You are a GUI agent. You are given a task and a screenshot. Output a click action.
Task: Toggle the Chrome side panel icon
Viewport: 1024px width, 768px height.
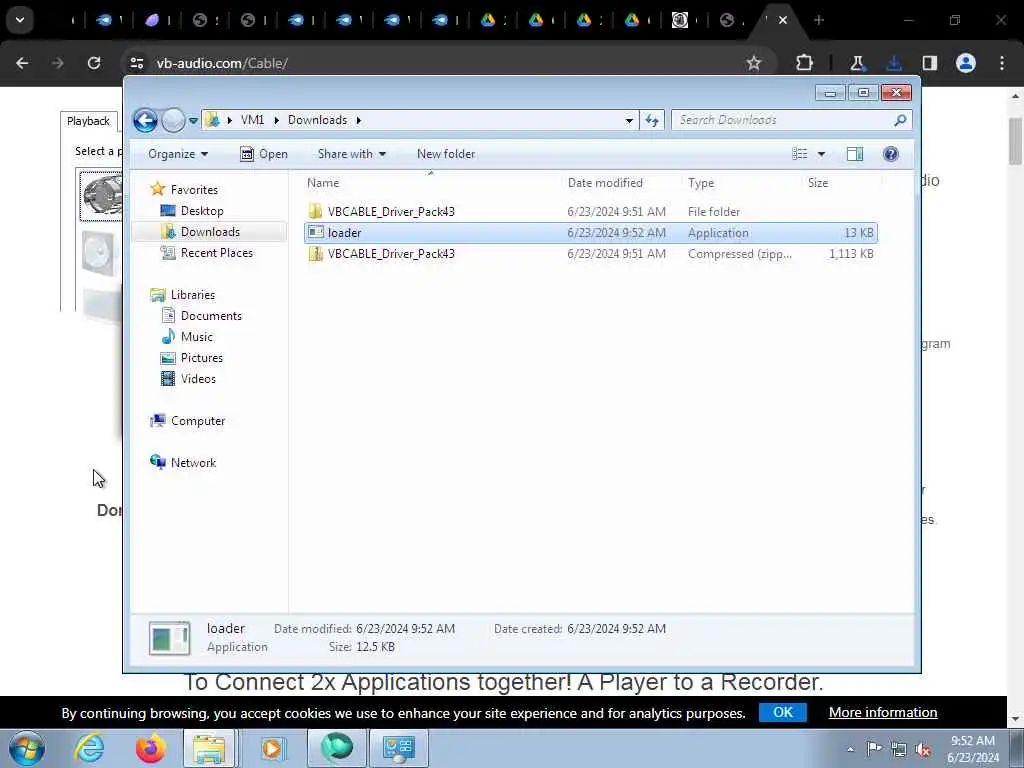point(929,63)
